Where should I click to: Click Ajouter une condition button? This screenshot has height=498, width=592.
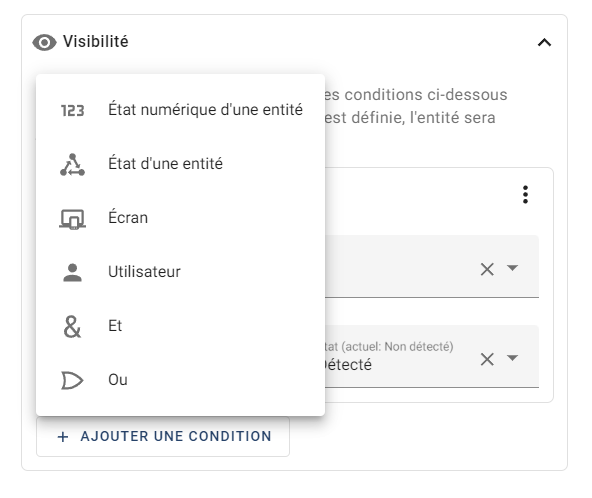(x=163, y=436)
